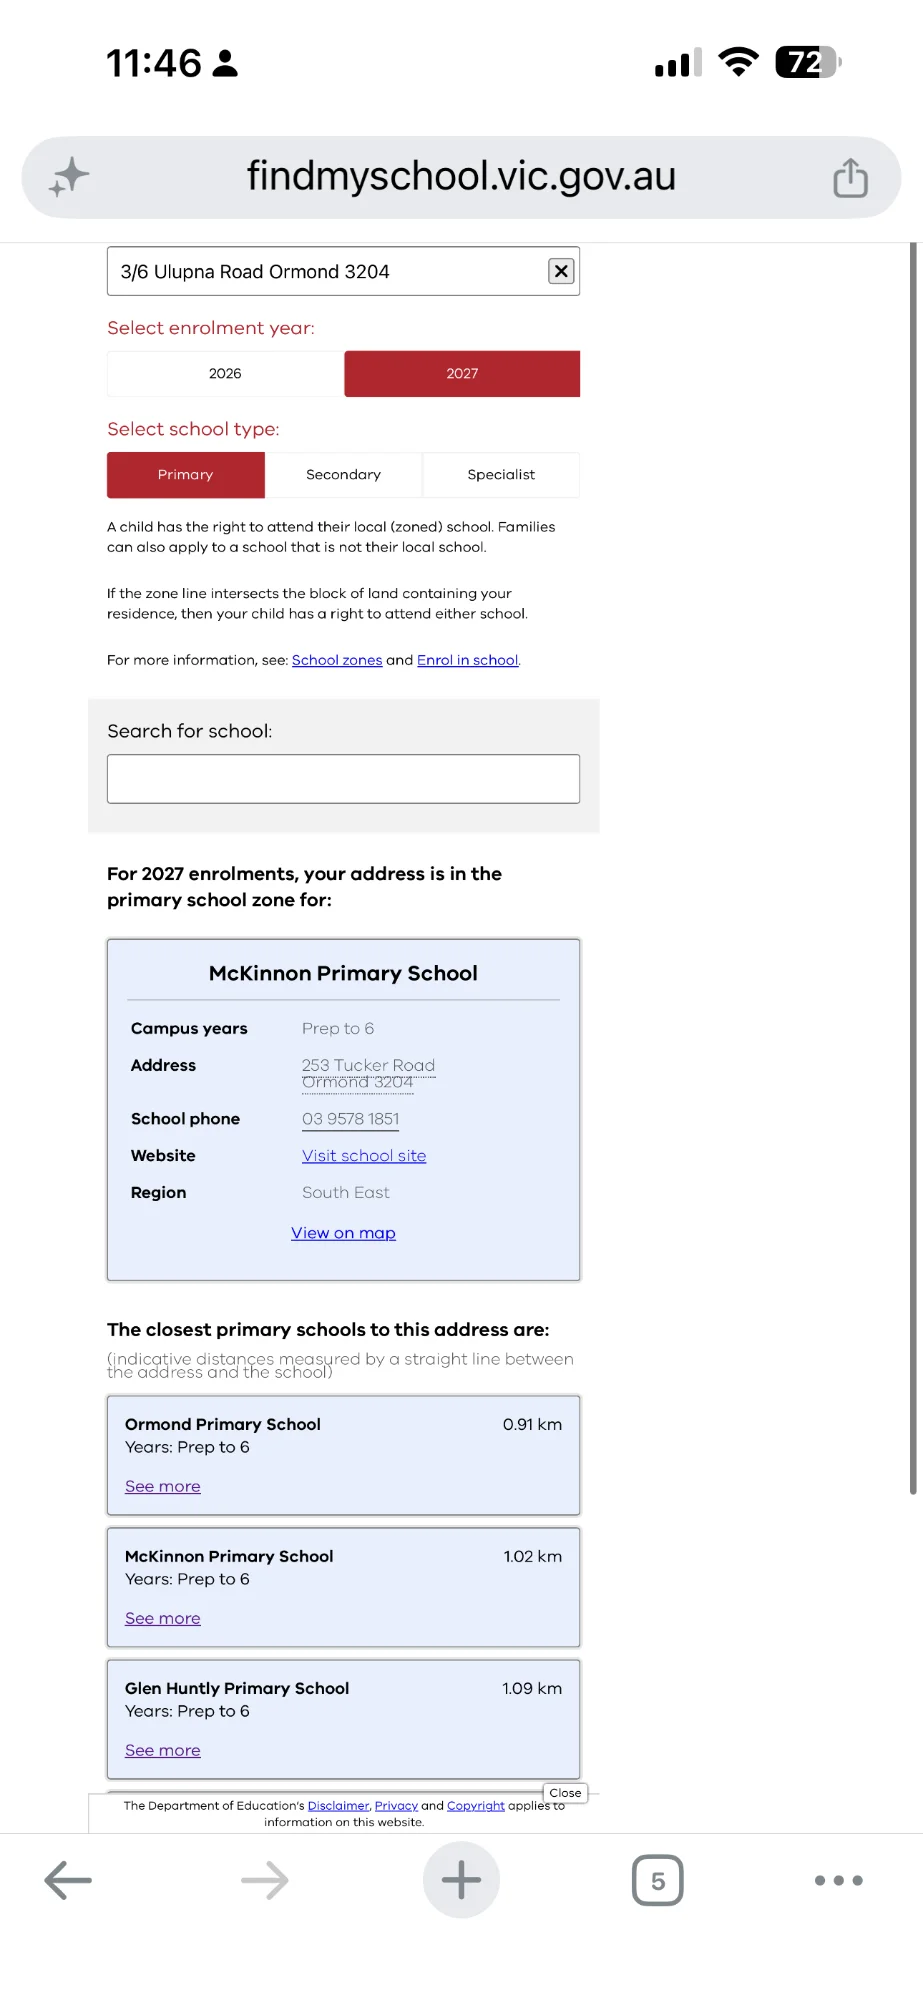Switch to Secondary school type
Screen dimensions: 923x2000
(x=343, y=475)
